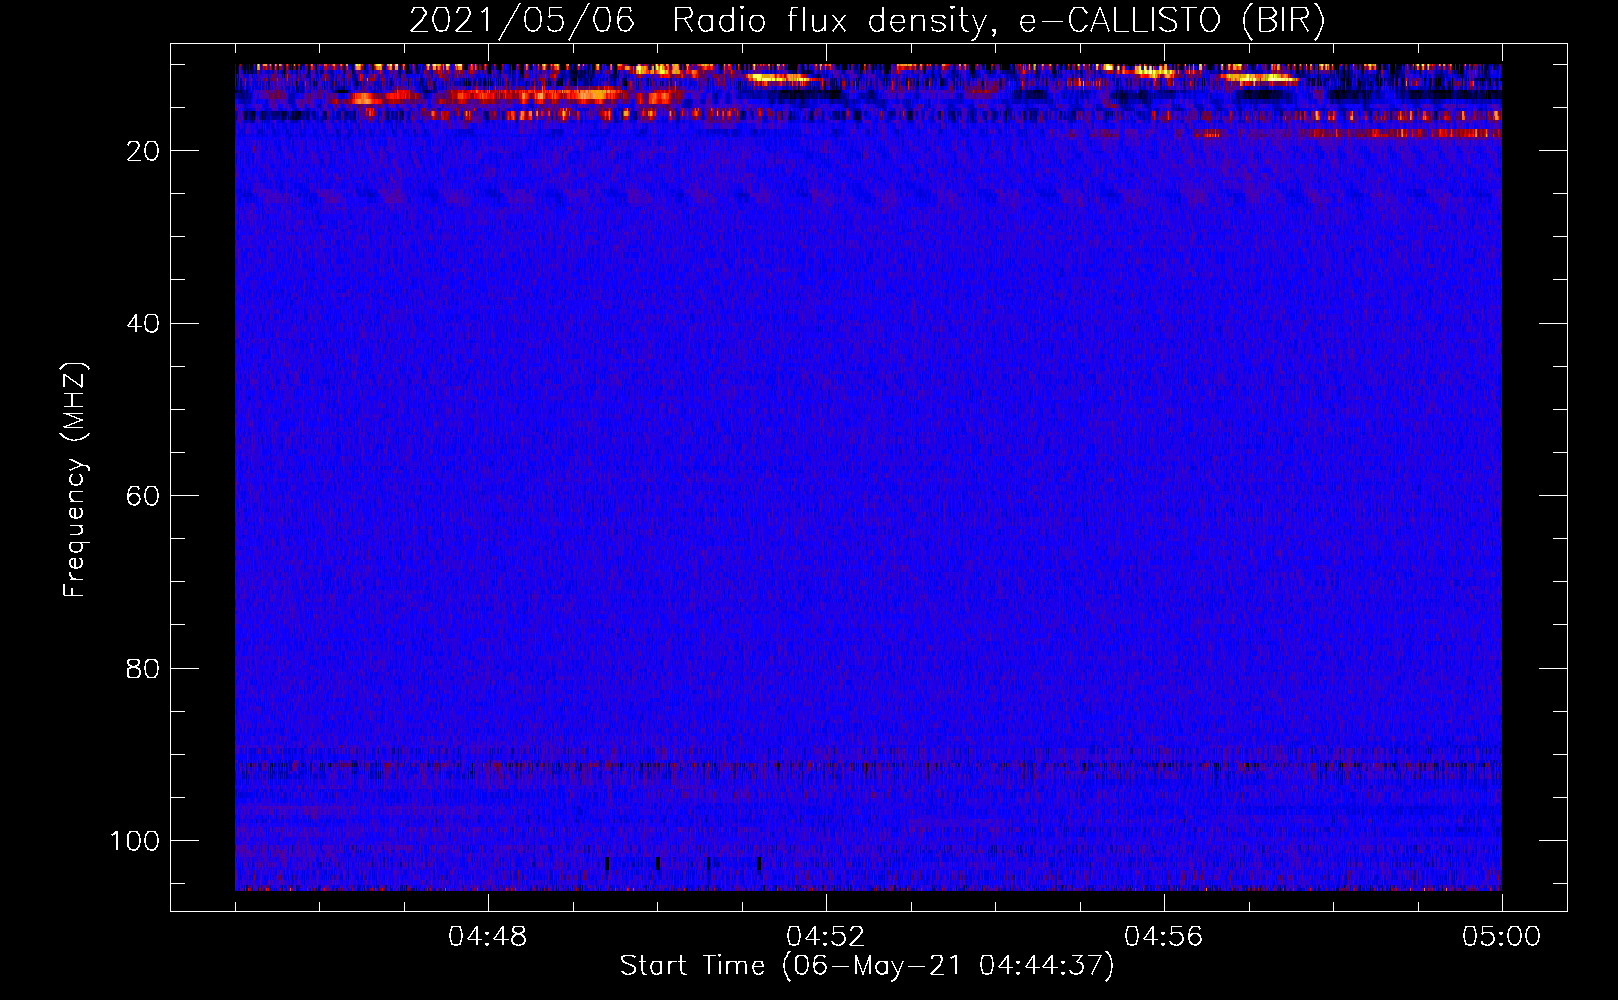
Task: Click the '60' frequency tick label
Action: coord(143,497)
